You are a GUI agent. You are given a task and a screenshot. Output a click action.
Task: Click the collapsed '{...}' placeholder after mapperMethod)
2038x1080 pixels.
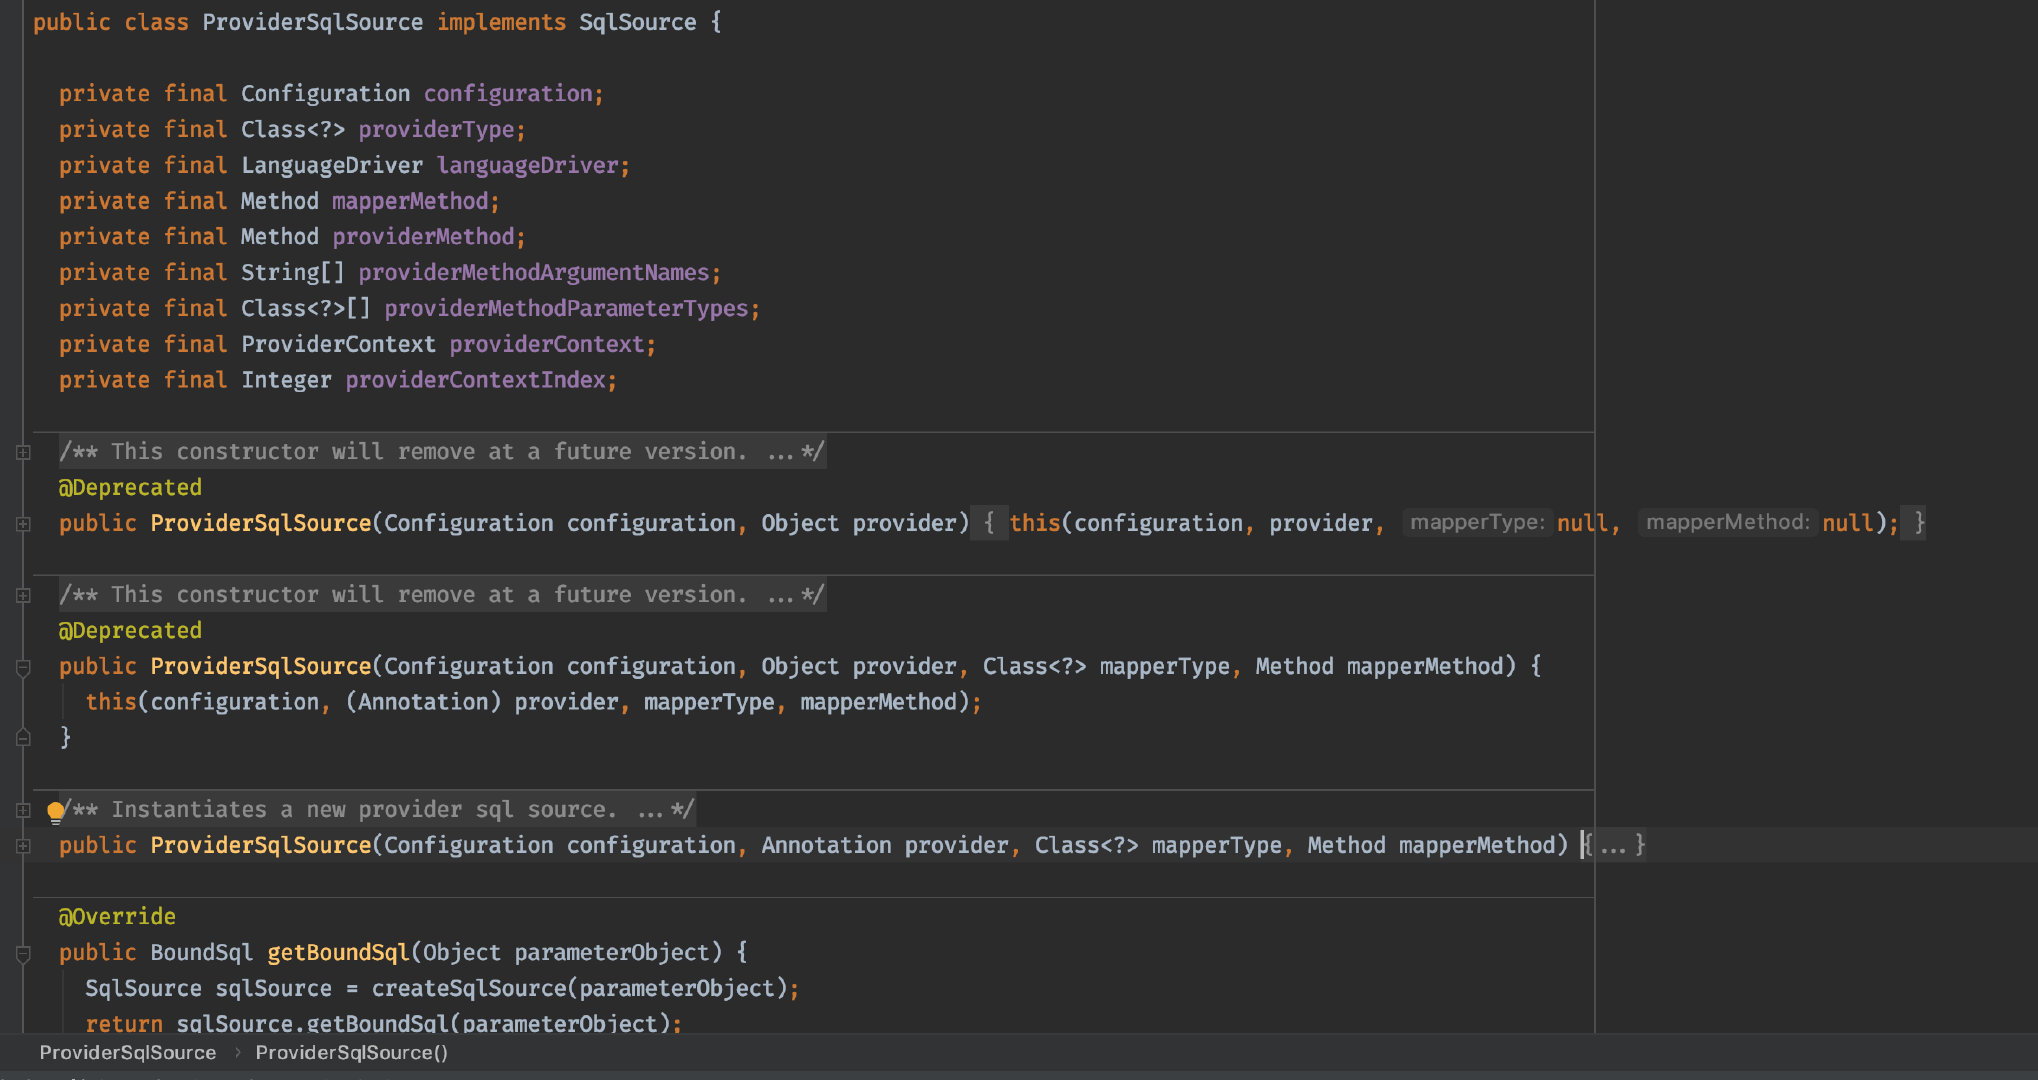tap(1615, 846)
